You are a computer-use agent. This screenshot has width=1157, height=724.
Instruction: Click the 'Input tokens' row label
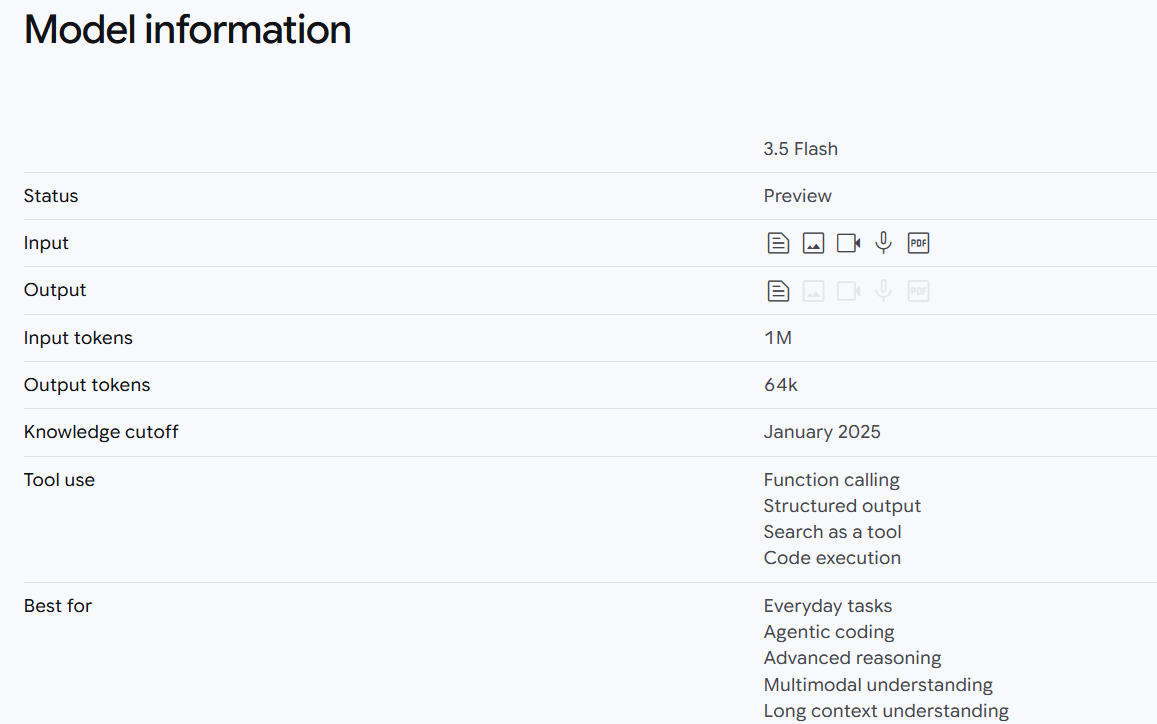click(78, 338)
